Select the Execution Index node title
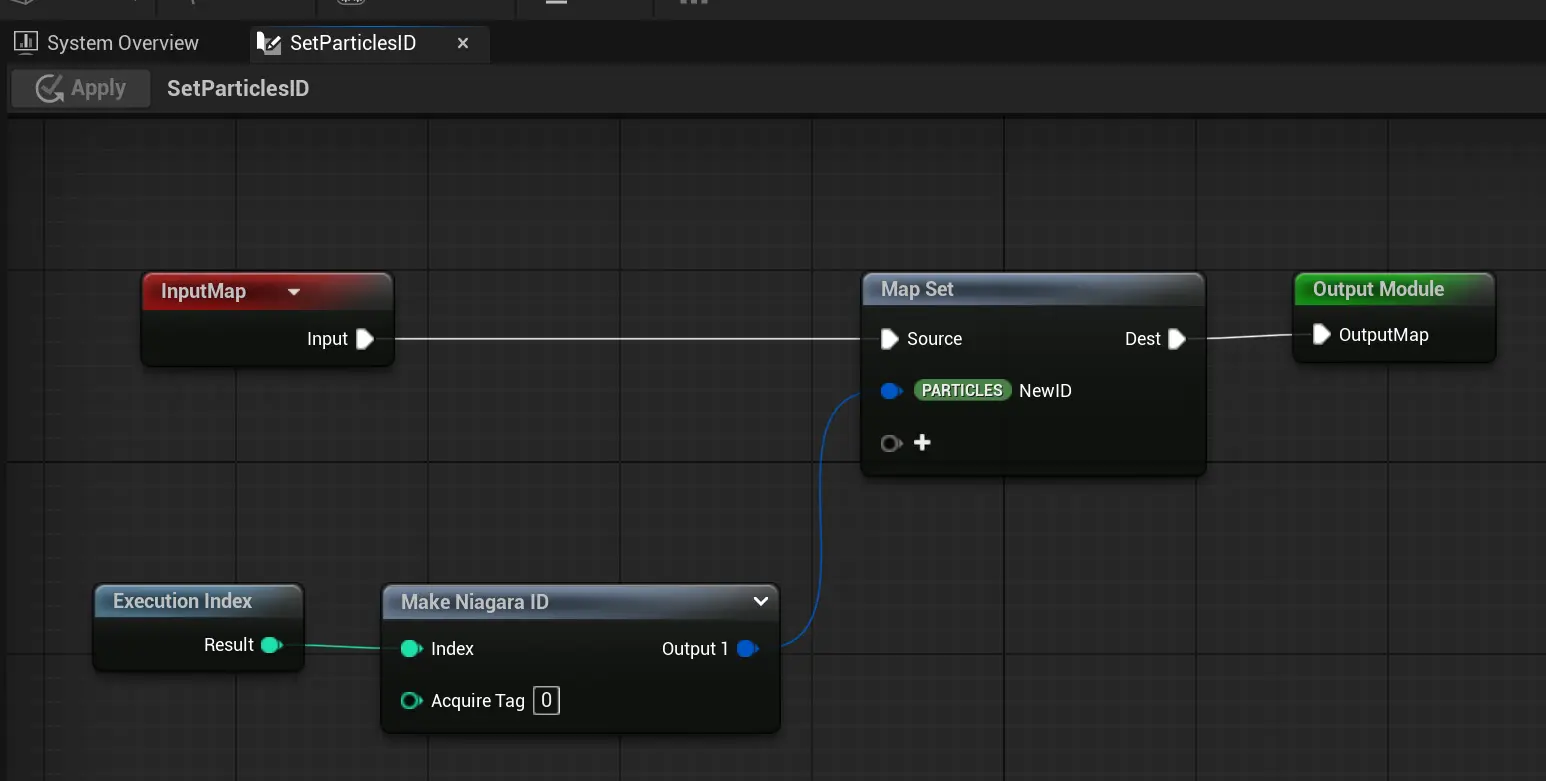The width and height of the screenshot is (1546, 781). coord(182,601)
